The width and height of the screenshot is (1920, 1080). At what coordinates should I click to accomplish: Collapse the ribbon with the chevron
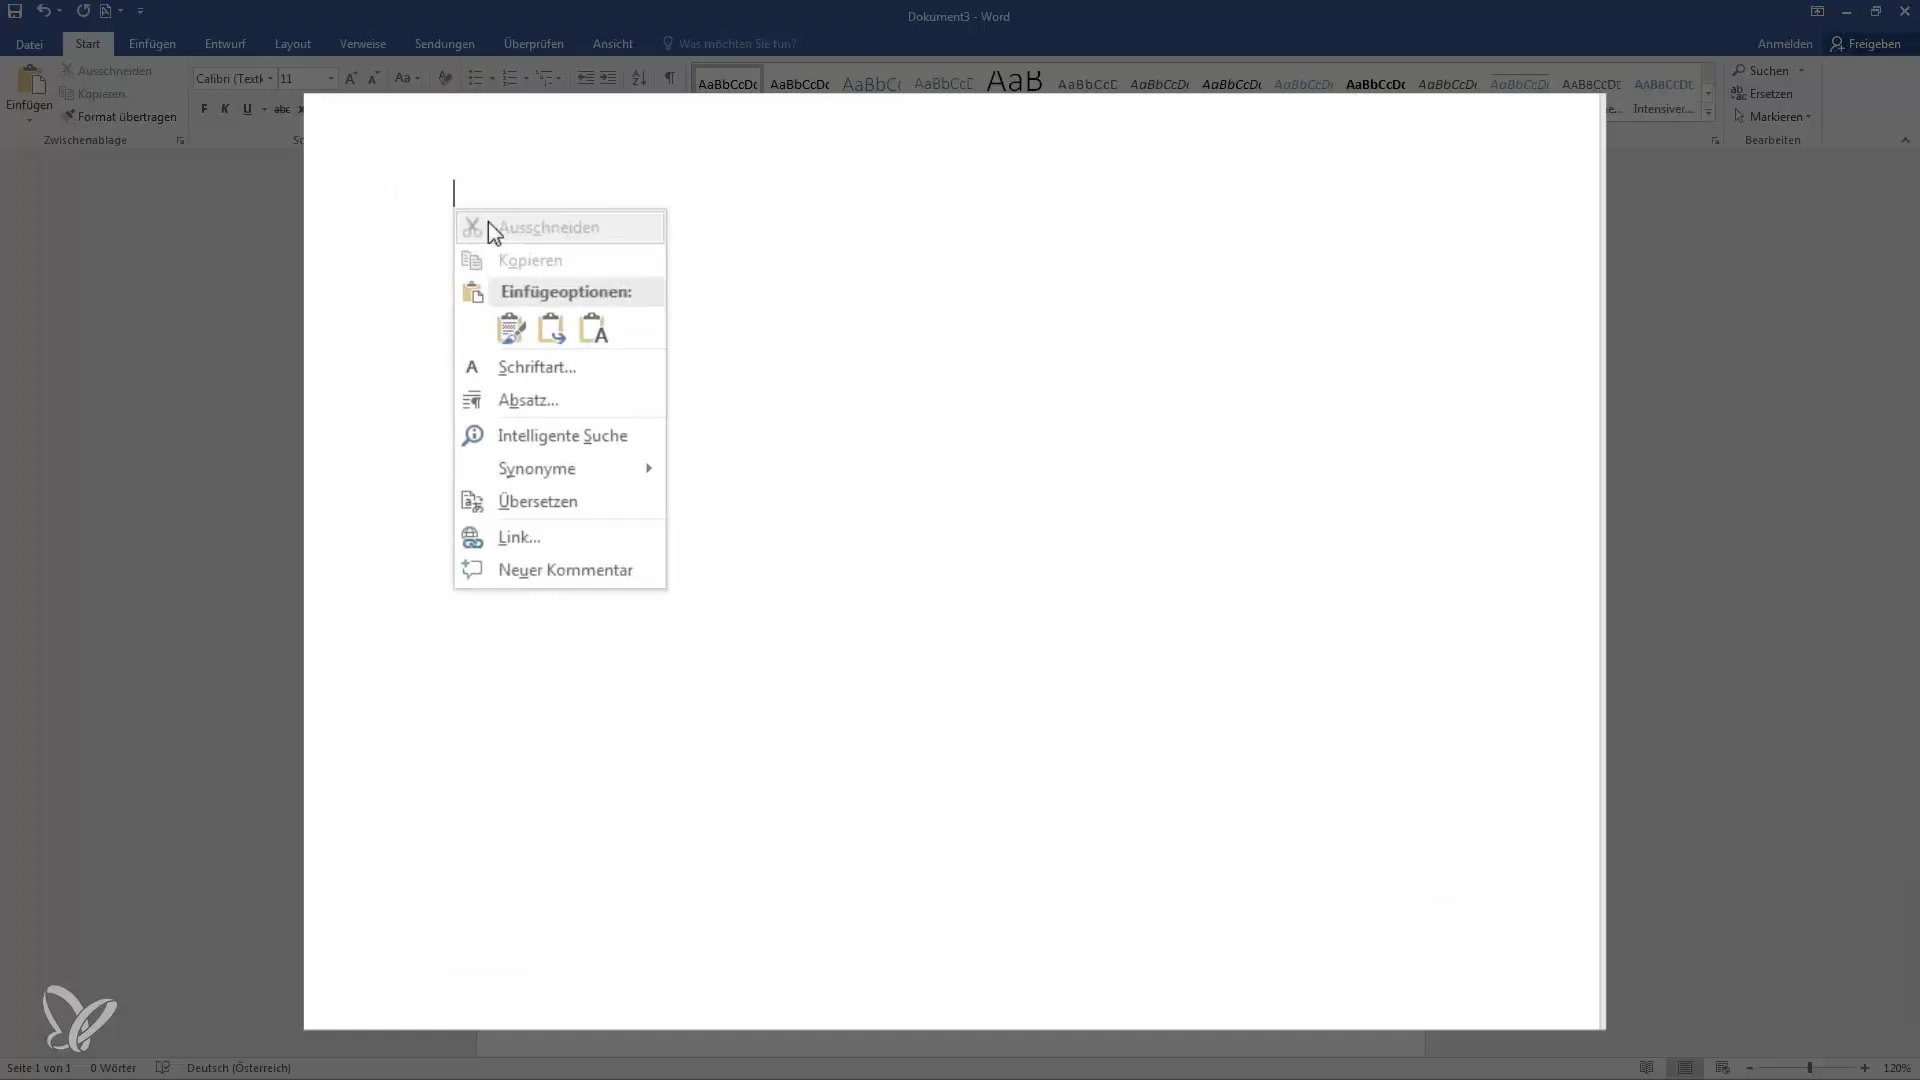click(x=1905, y=141)
